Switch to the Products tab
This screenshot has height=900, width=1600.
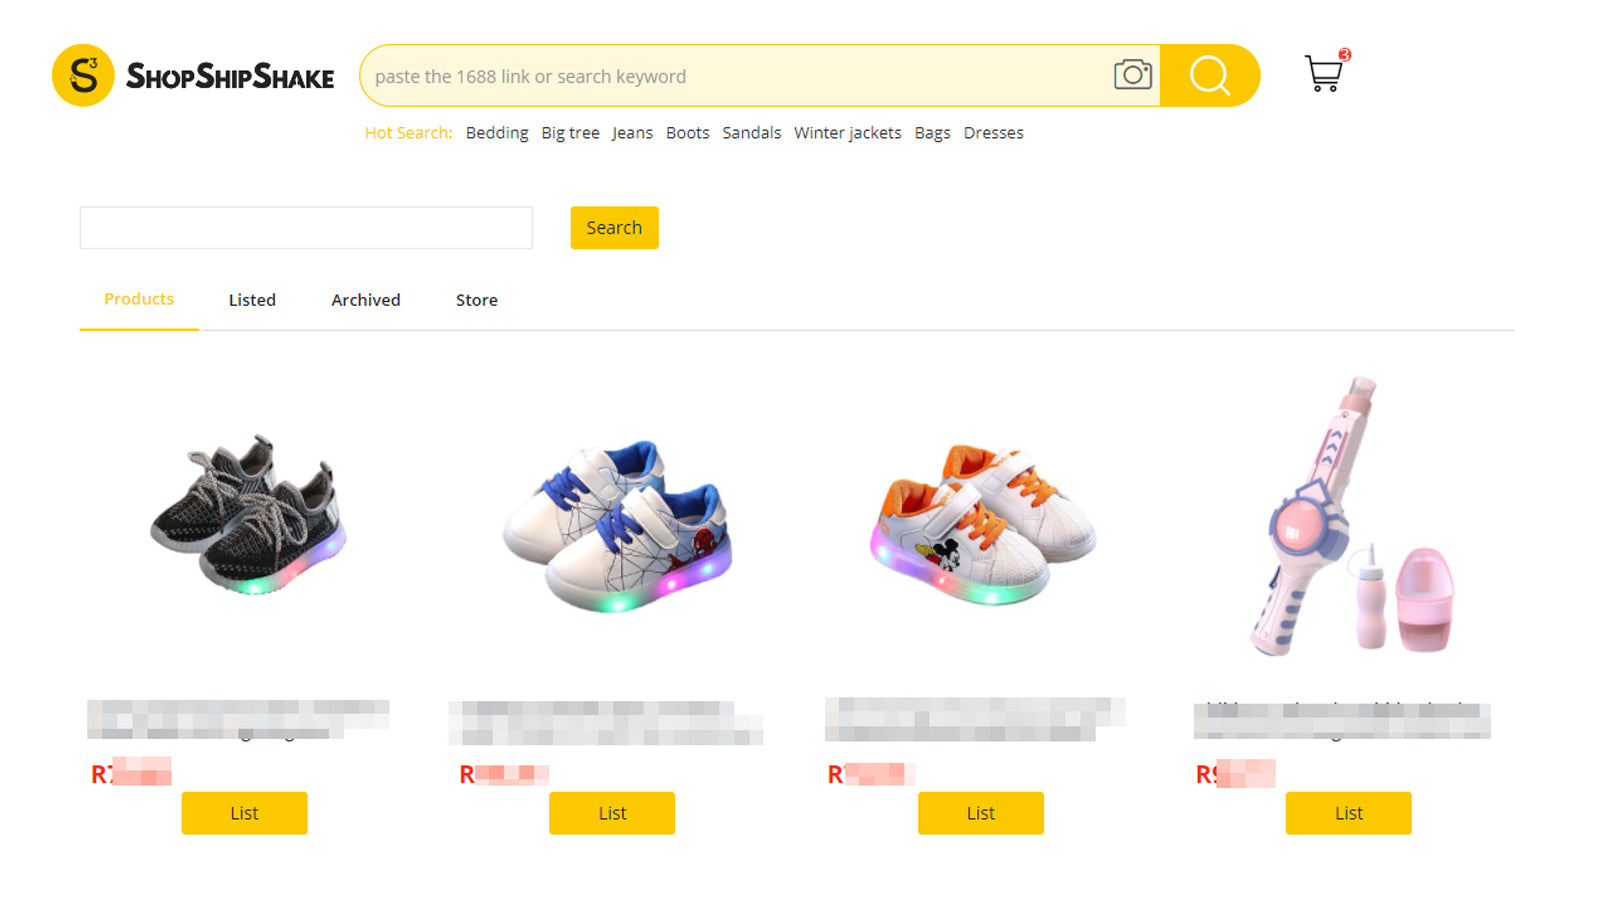(x=139, y=299)
